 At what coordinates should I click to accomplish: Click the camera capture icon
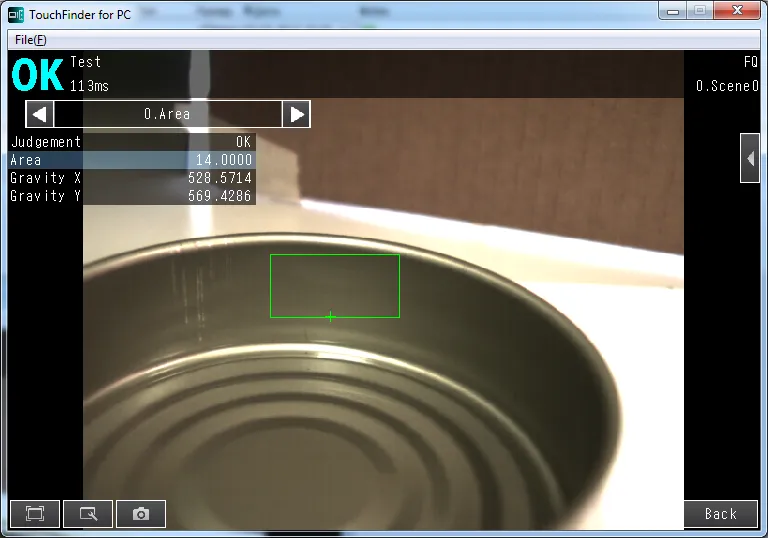coord(141,514)
